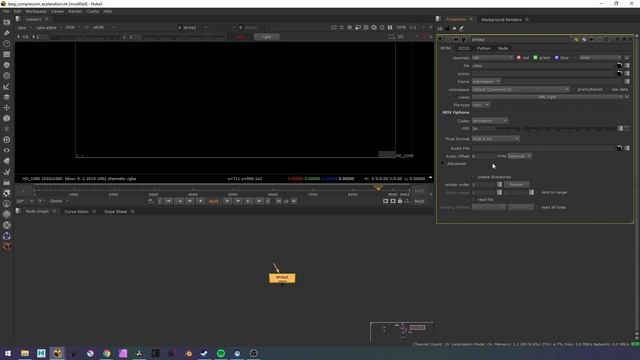Enable the premultiplied checkbox

pyautogui.click(x=574, y=89)
